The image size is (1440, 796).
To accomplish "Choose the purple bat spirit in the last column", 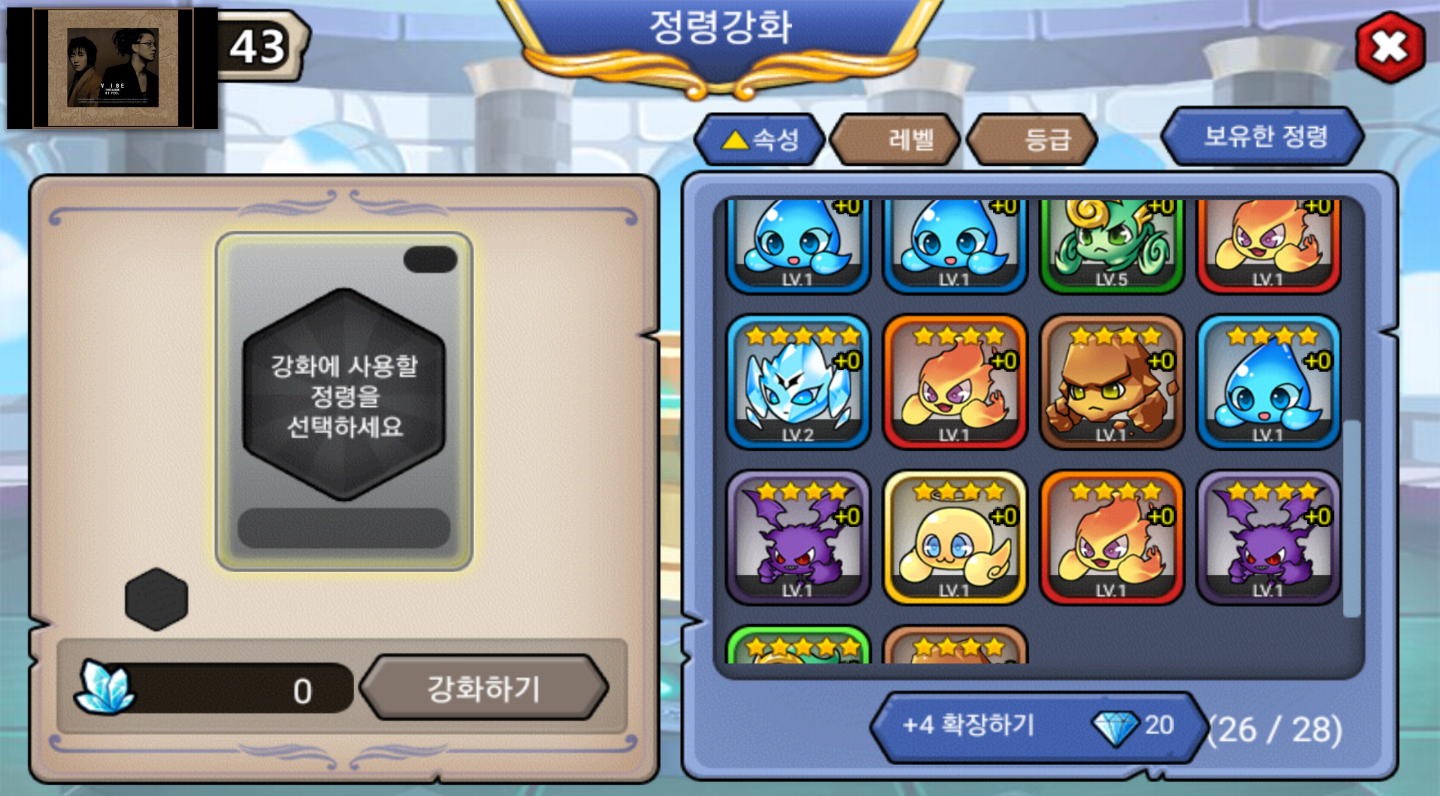I will (x=1269, y=538).
